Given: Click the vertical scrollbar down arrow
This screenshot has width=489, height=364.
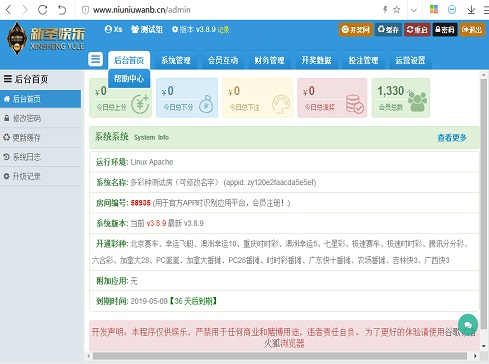Looking at the screenshot, I should tap(484, 346).
